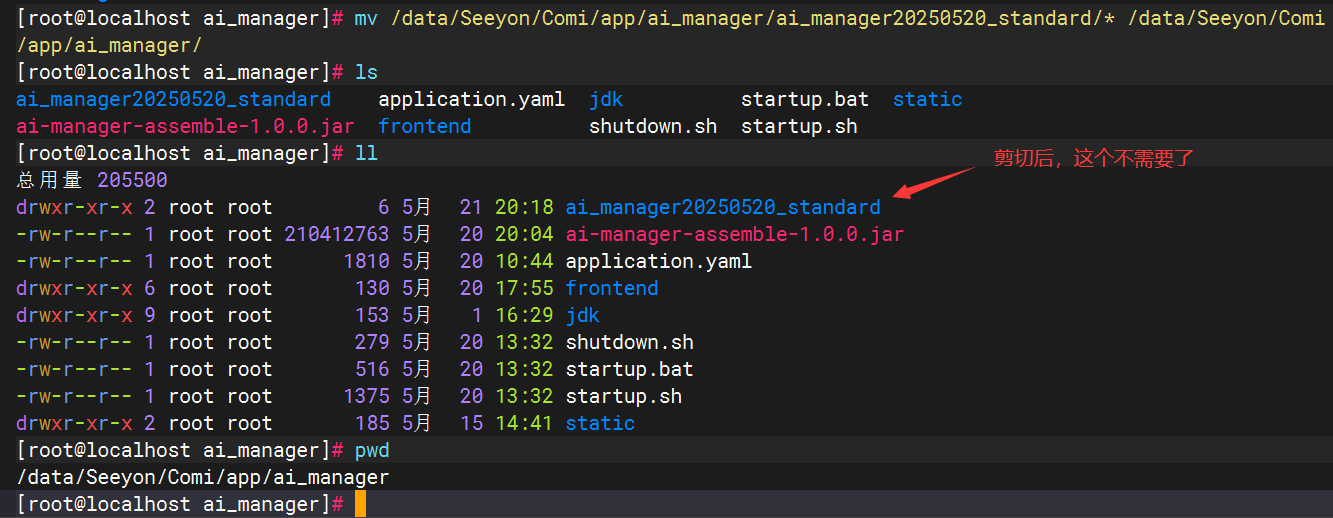Click static in the ls output row
Screen dimensions: 1333x518
927,99
